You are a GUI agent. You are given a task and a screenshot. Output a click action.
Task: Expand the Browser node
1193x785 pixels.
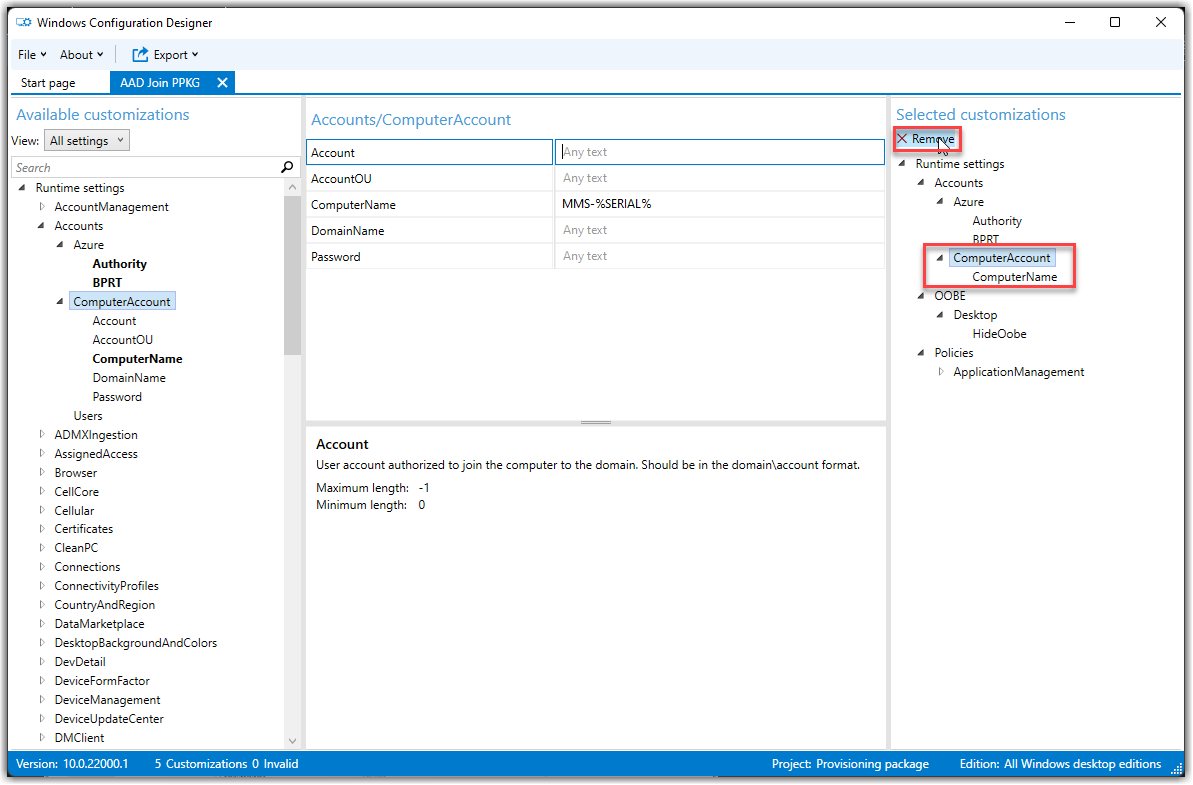[42, 472]
